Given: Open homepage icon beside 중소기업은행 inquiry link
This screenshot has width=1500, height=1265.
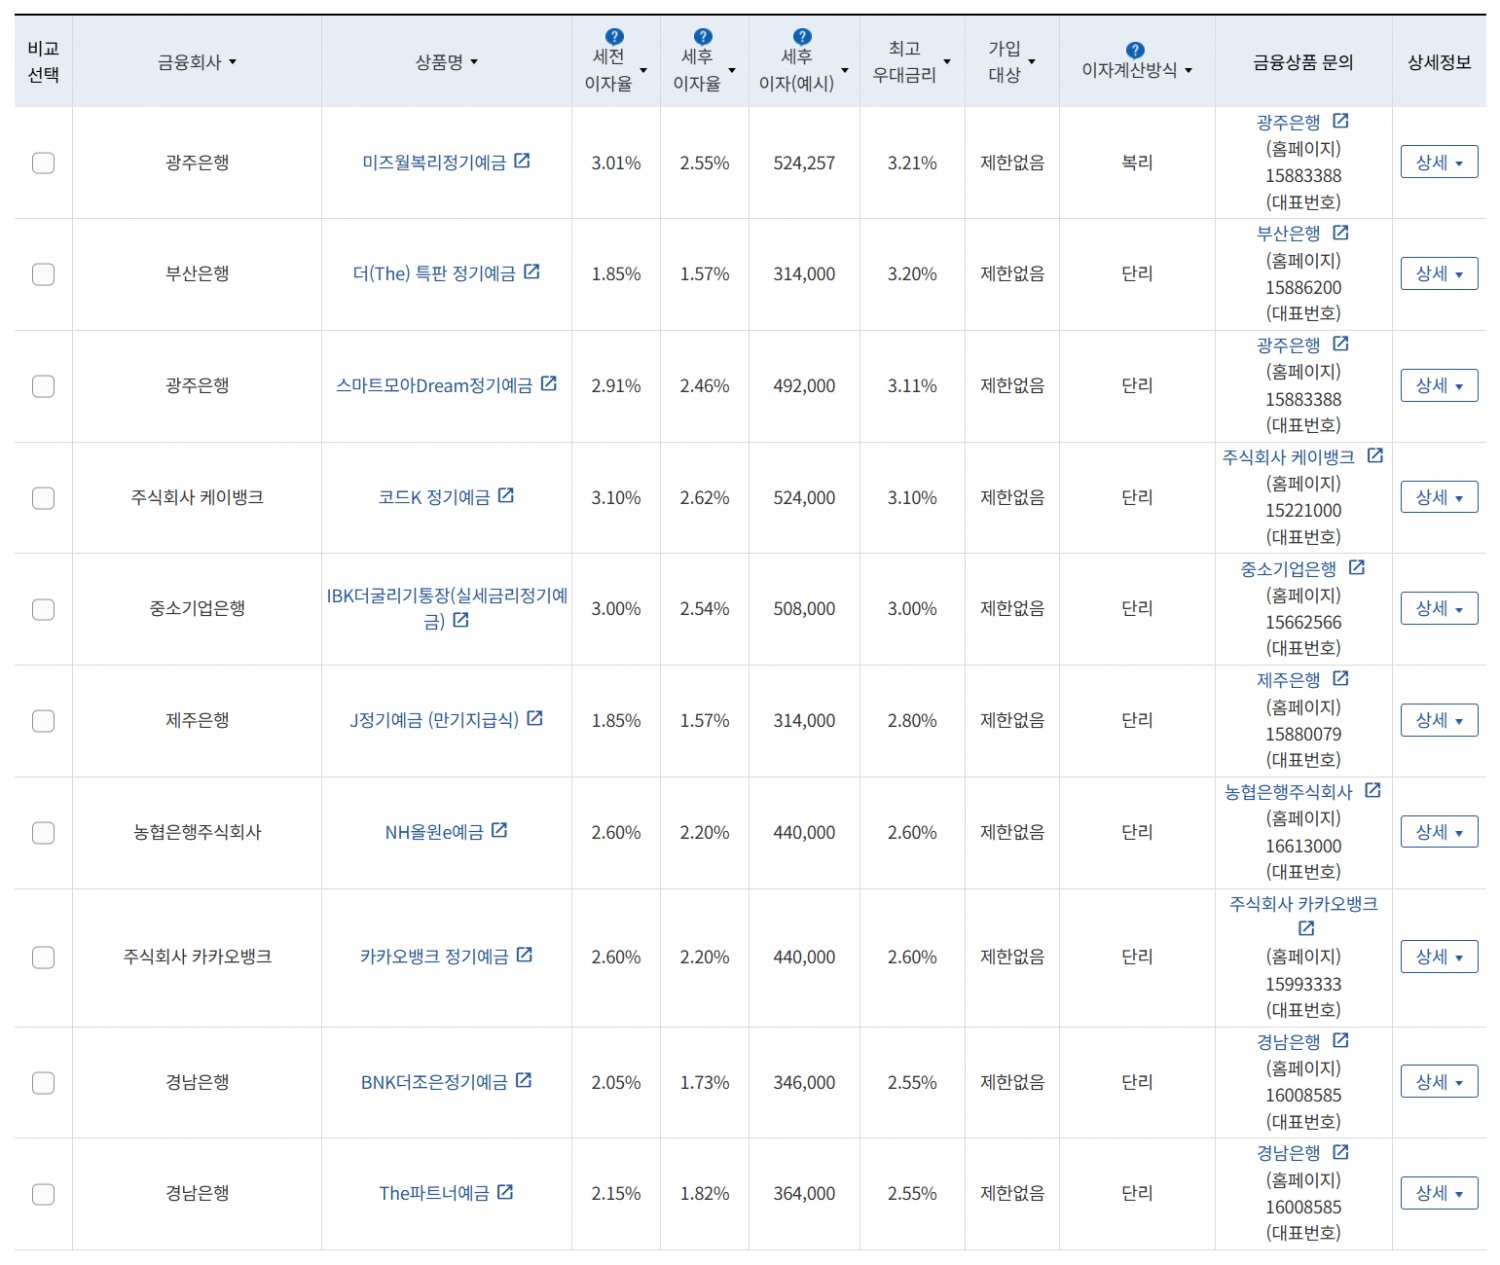Looking at the screenshot, I should tap(1357, 568).
